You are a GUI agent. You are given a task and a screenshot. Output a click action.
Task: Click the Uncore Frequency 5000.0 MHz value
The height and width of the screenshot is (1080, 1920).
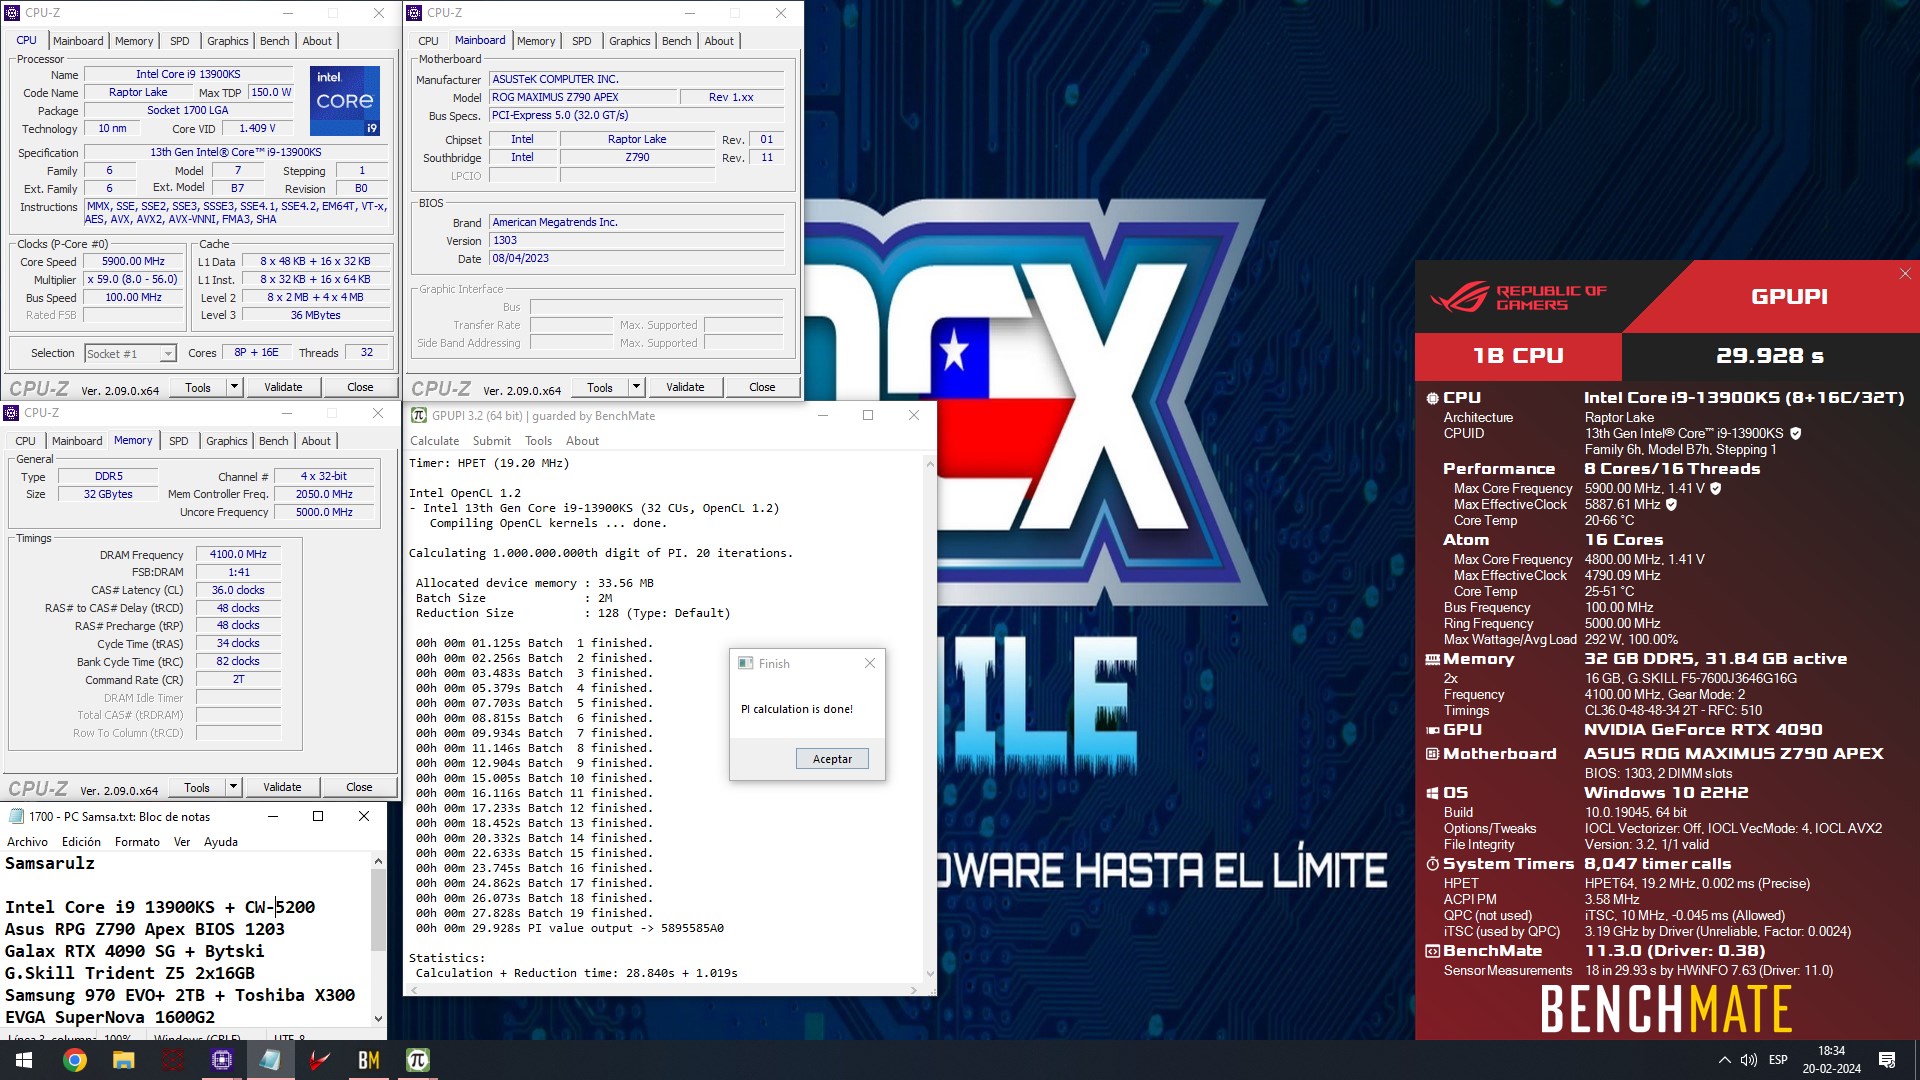[324, 512]
